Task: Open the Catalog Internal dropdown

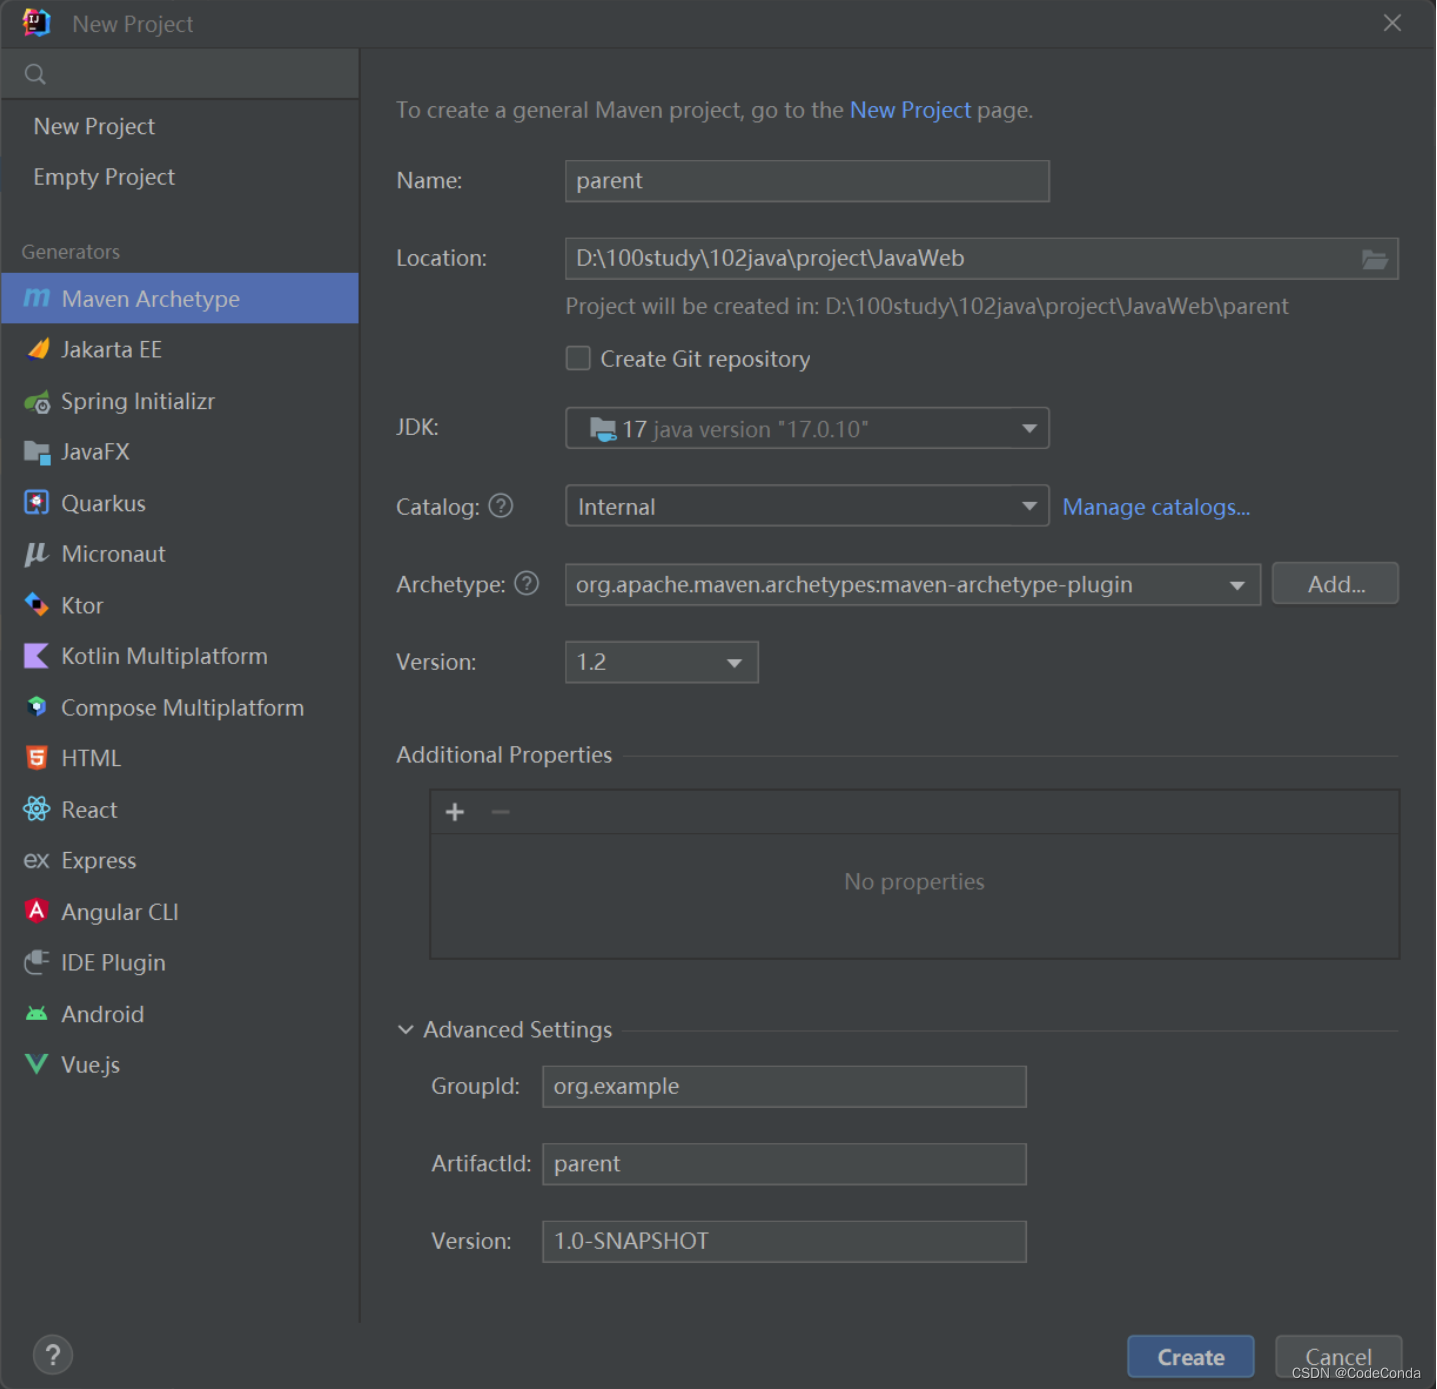Action: [807, 506]
